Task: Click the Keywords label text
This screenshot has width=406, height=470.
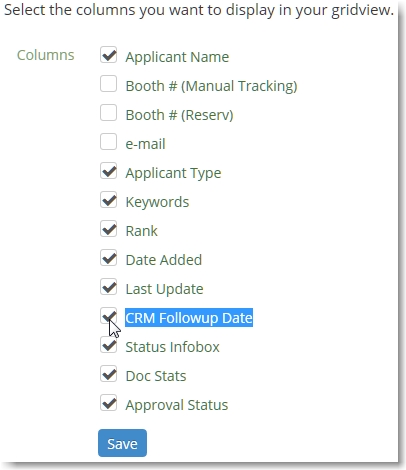Action: pyautogui.click(x=157, y=202)
